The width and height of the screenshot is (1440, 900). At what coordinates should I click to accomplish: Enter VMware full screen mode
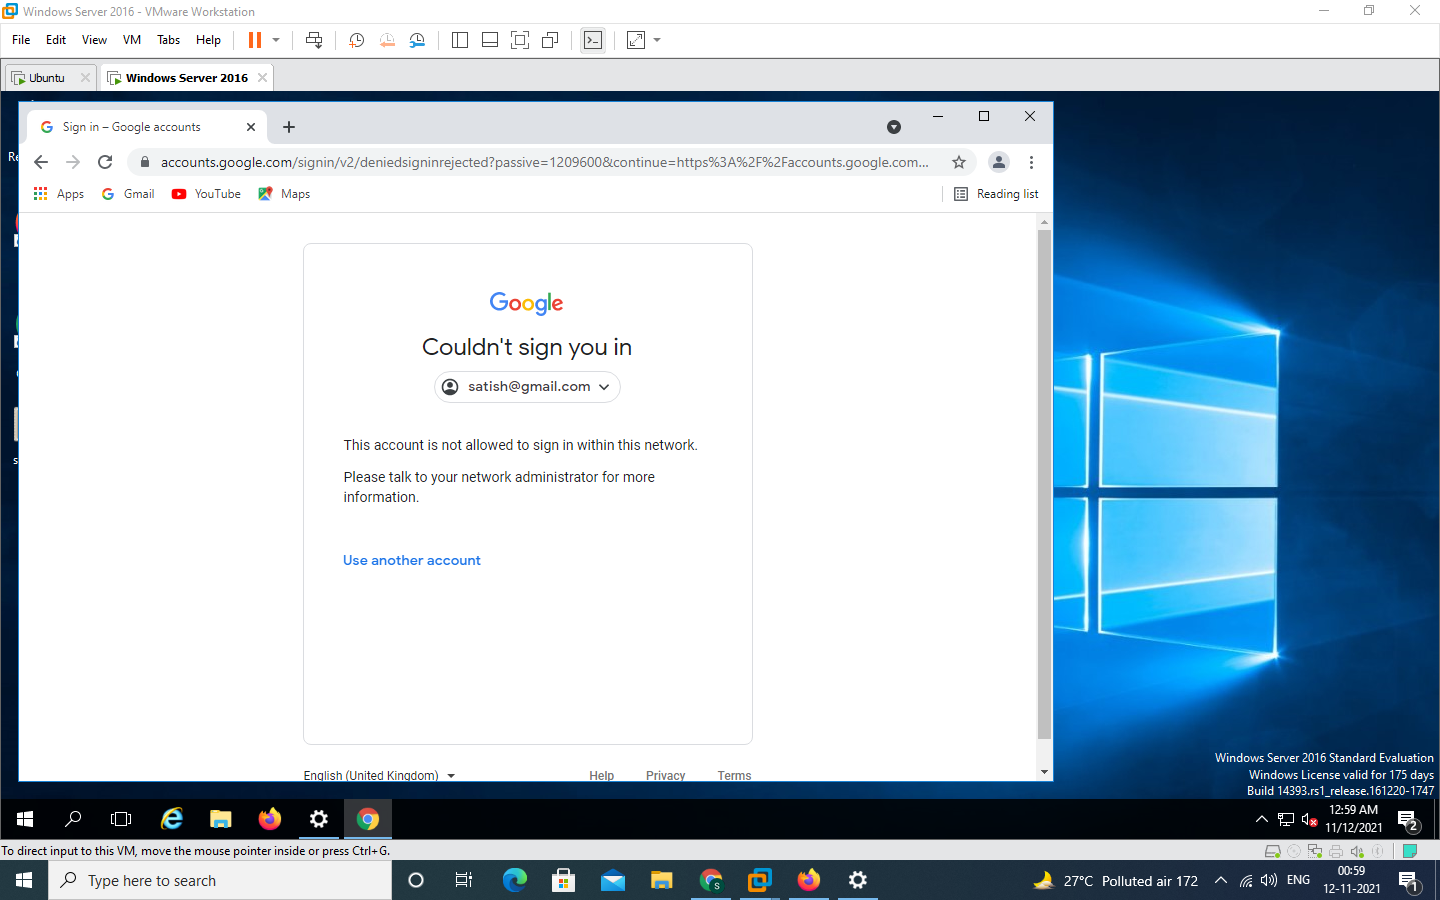pos(520,40)
